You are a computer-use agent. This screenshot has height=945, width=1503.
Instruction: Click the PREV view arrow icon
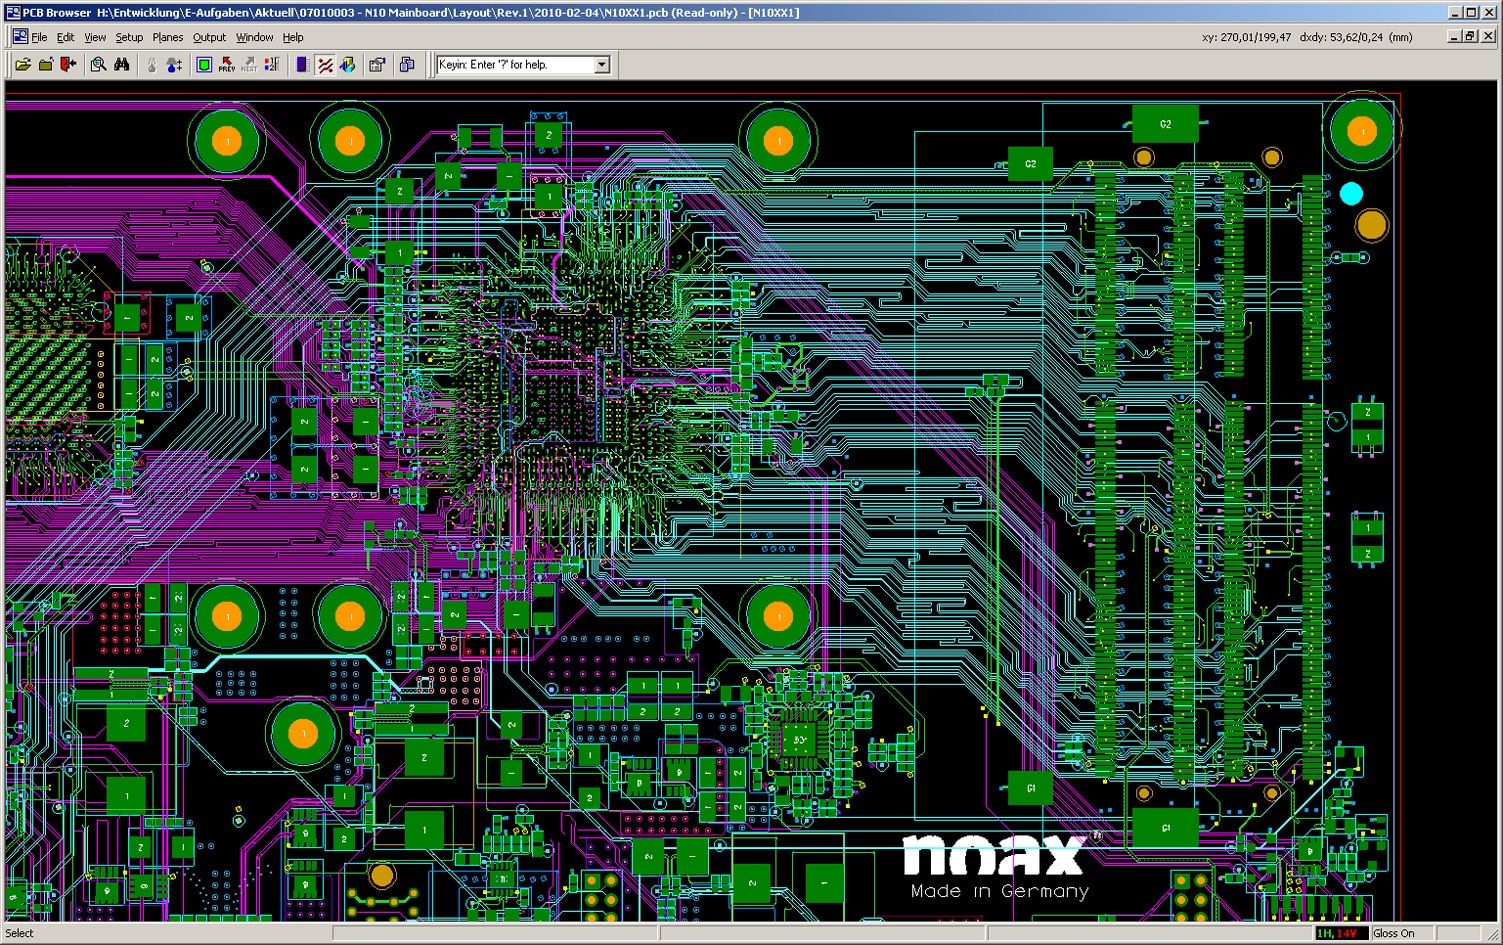click(x=227, y=65)
